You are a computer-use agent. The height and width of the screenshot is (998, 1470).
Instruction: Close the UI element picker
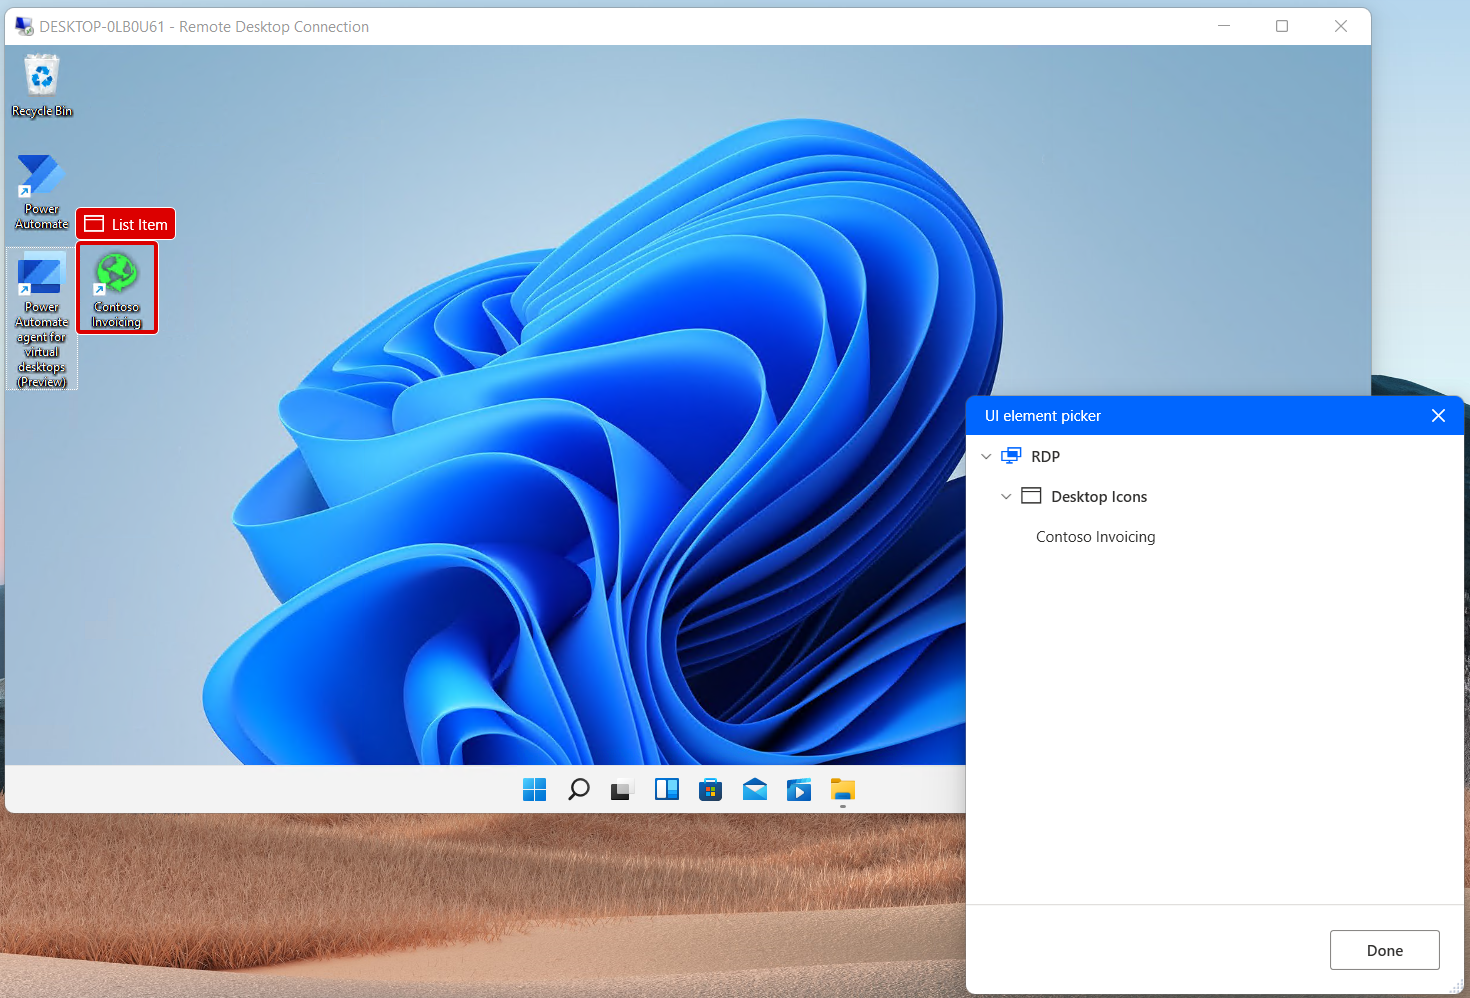point(1438,415)
